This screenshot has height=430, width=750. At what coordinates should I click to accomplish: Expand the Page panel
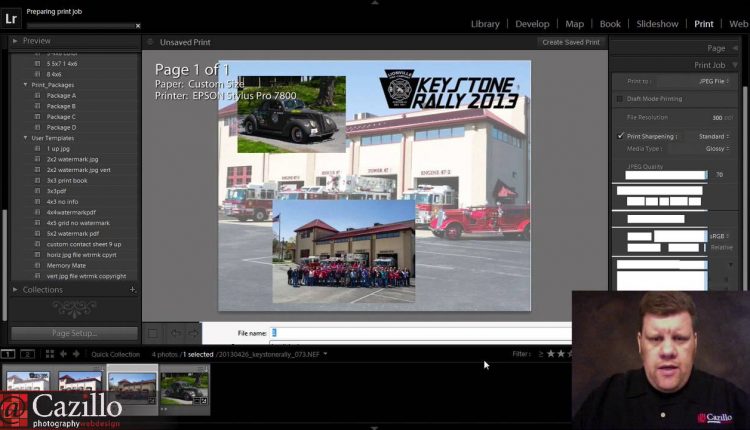tap(735, 48)
